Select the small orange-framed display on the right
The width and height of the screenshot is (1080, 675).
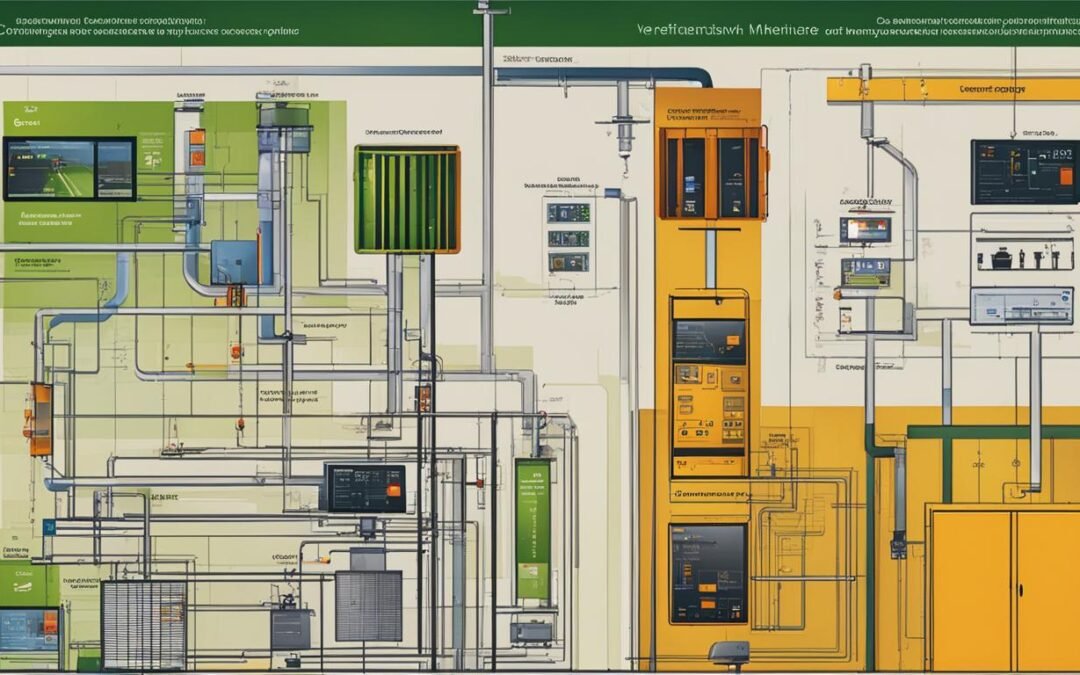pyautogui.click(x=864, y=230)
